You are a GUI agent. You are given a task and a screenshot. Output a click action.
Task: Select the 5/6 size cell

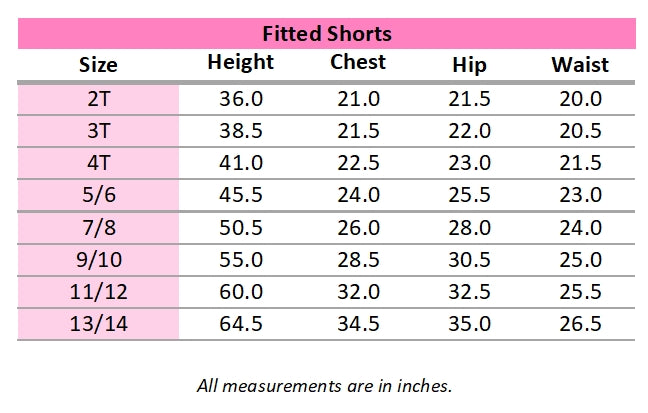click(x=98, y=195)
